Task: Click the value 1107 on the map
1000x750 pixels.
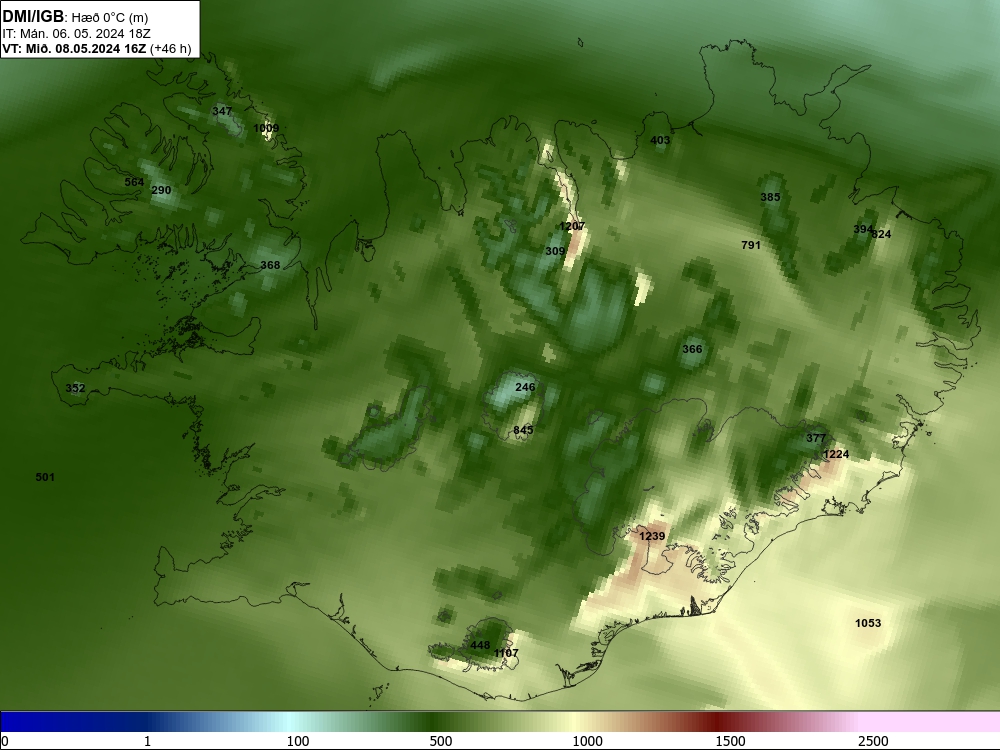Action: pos(506,653)
